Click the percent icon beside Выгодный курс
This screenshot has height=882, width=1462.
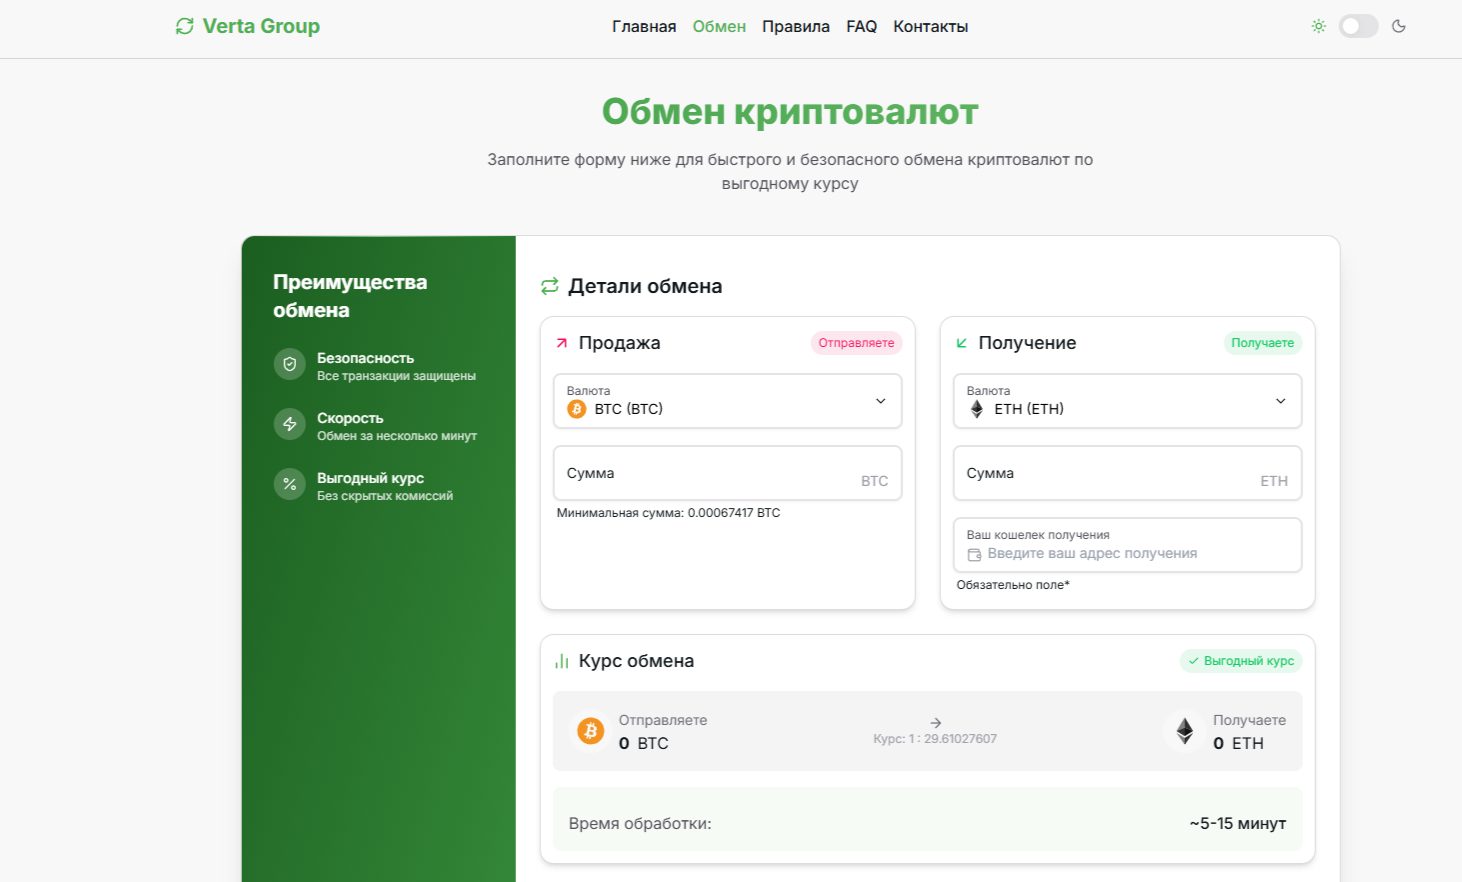click(290, 485)
